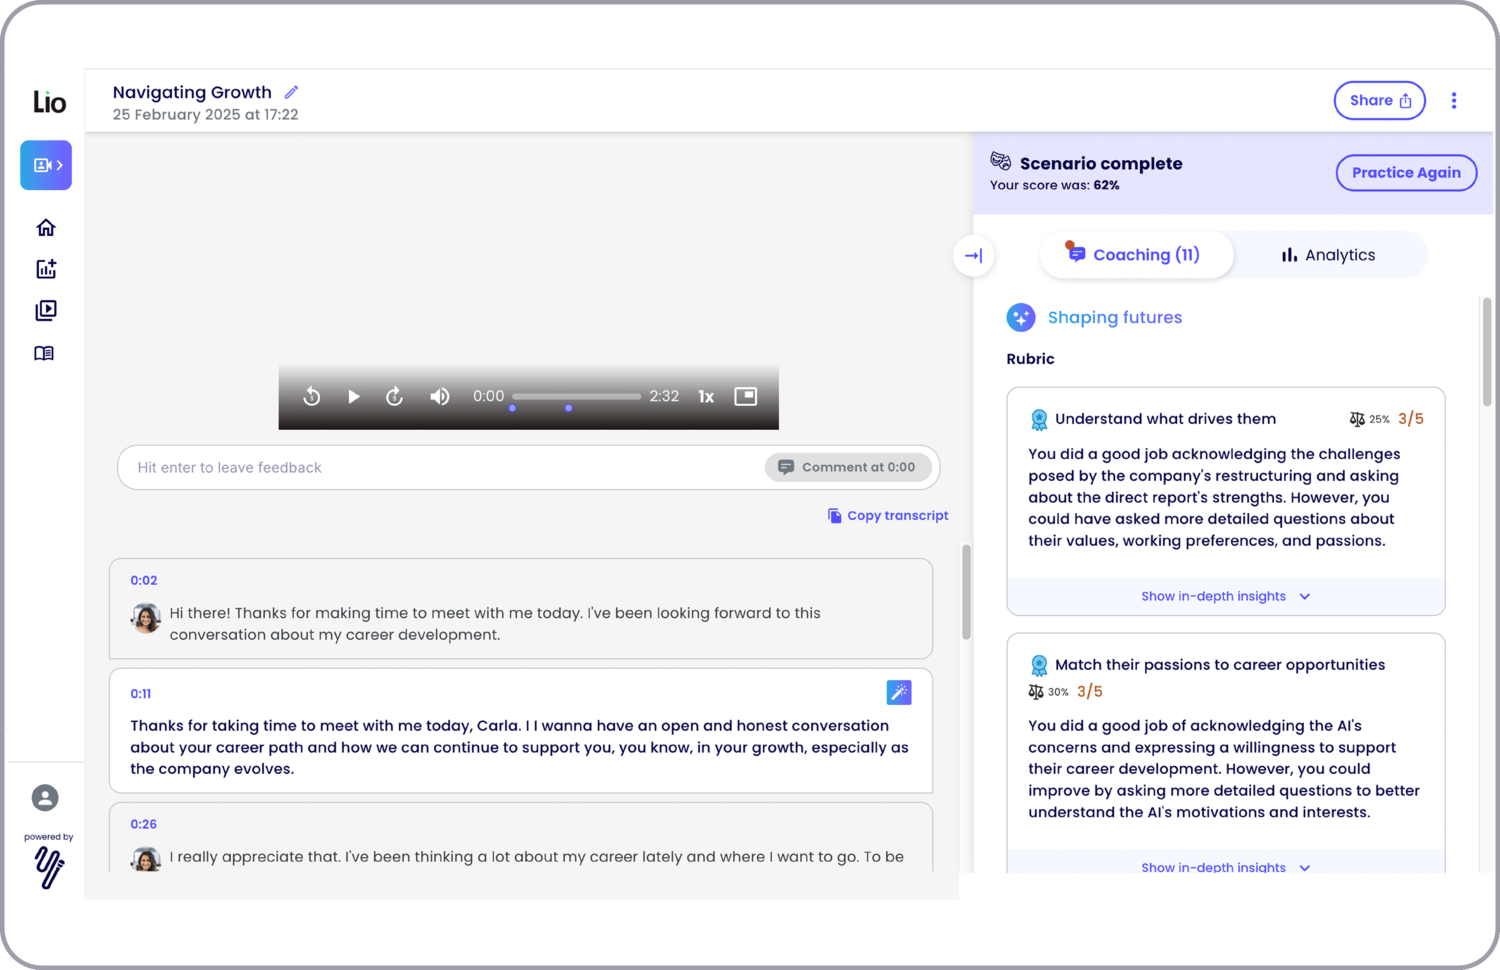Image resolution: width=1500 pixels, height=970 pixels.
Task: Click the Shaping futures sparkle icon
Action: coord(1021,317)
